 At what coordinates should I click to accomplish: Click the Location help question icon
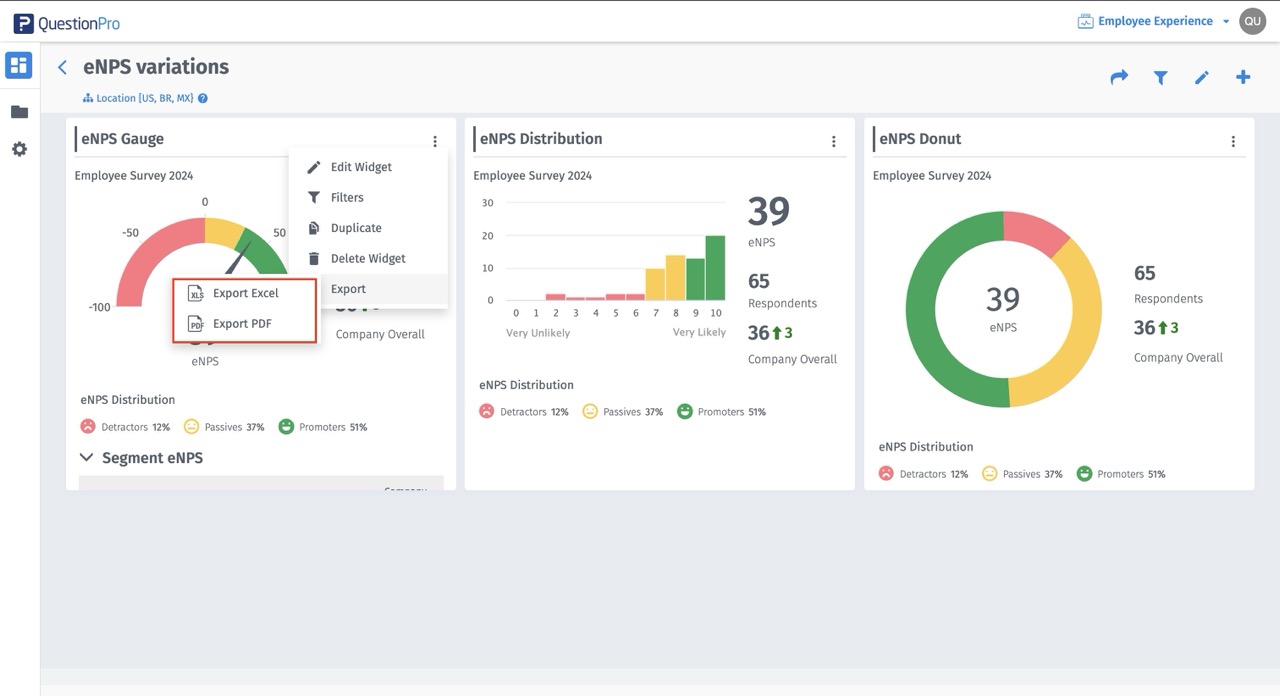203,99
